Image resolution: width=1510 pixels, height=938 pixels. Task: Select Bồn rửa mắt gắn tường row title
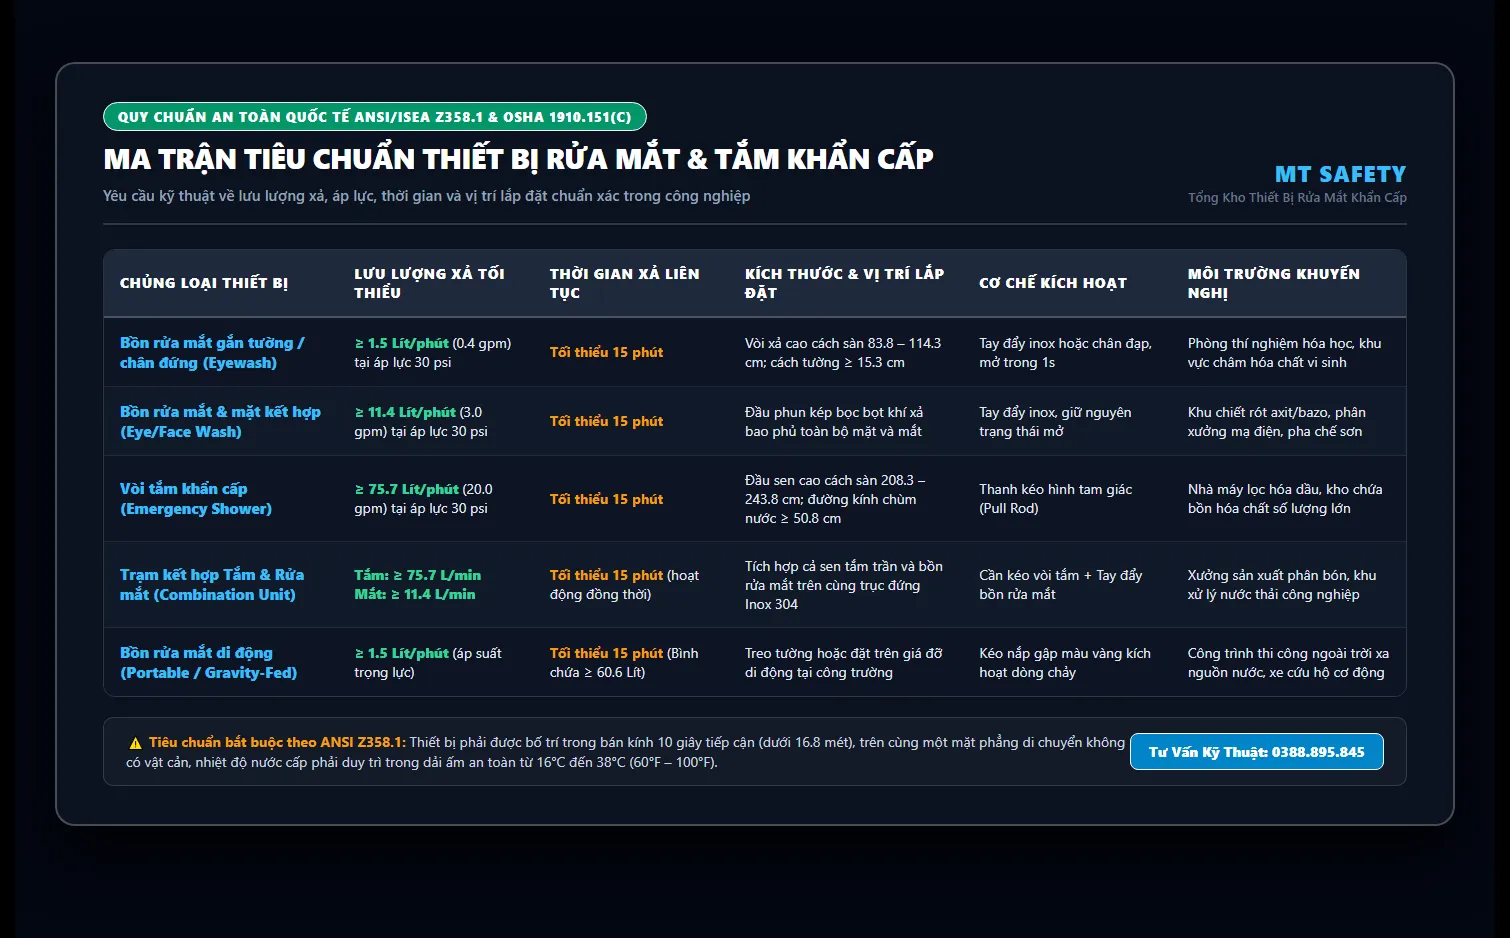coord(212,353)
